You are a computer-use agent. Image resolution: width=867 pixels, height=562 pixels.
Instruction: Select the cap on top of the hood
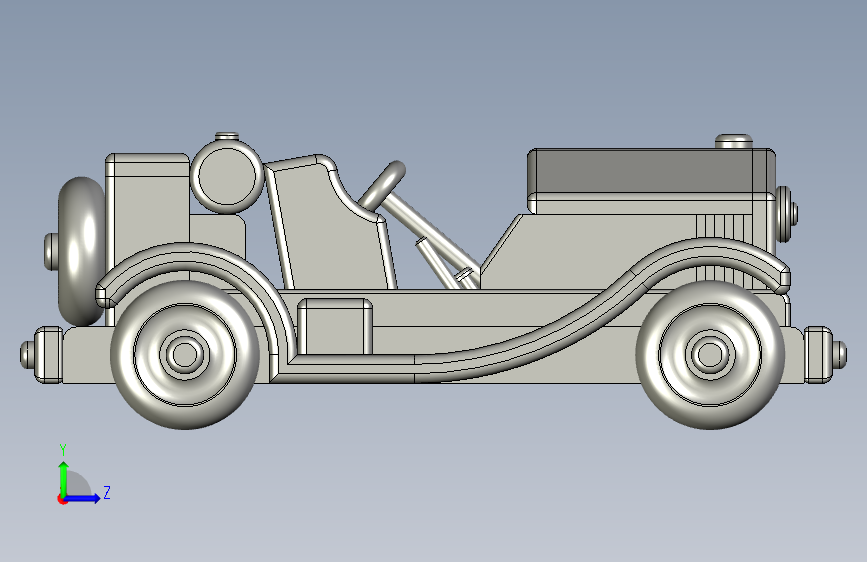(734, 141)
